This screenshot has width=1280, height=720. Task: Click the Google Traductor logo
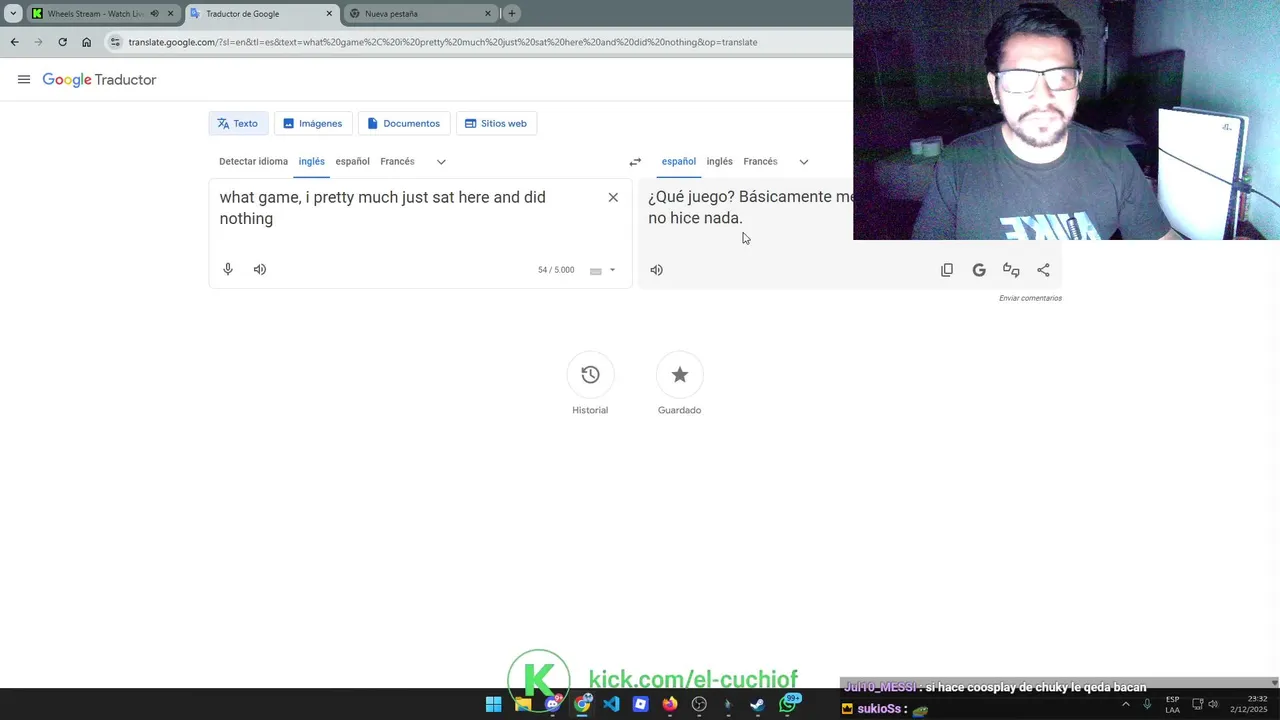point(99,80)
